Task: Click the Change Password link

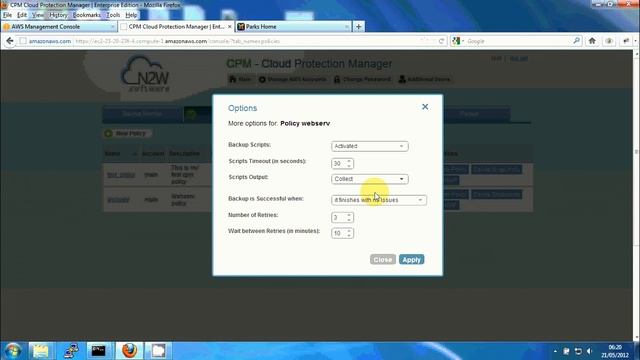Action: (x=362, y=79)
